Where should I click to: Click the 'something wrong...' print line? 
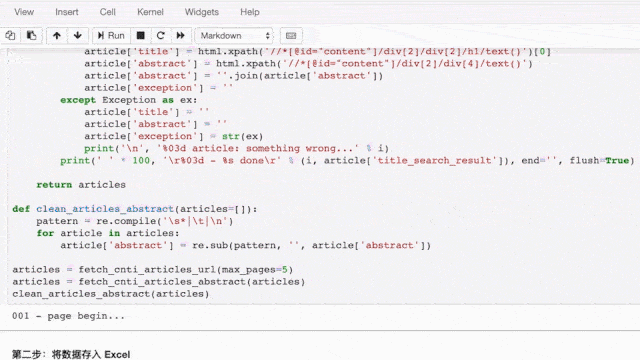click(237, 148)
